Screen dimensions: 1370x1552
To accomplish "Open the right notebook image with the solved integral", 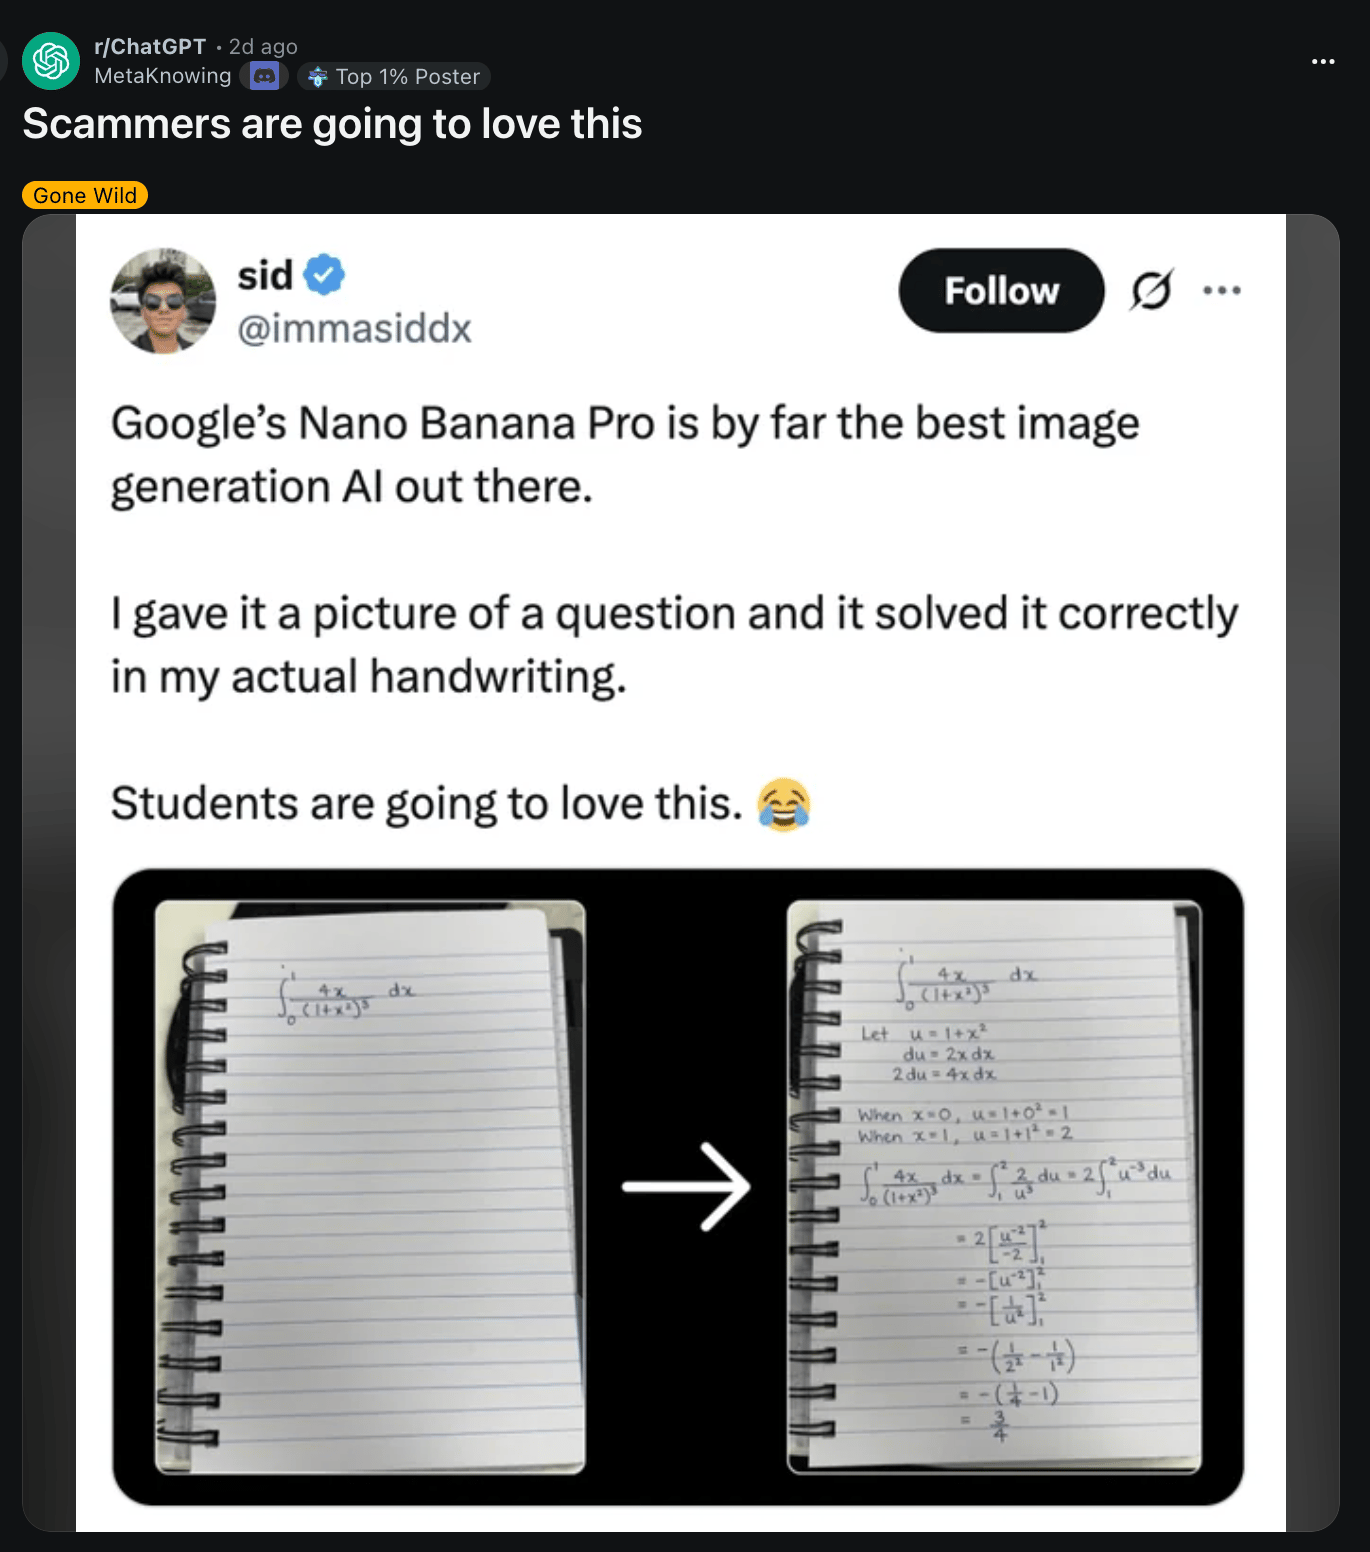I will [994, 1187].
